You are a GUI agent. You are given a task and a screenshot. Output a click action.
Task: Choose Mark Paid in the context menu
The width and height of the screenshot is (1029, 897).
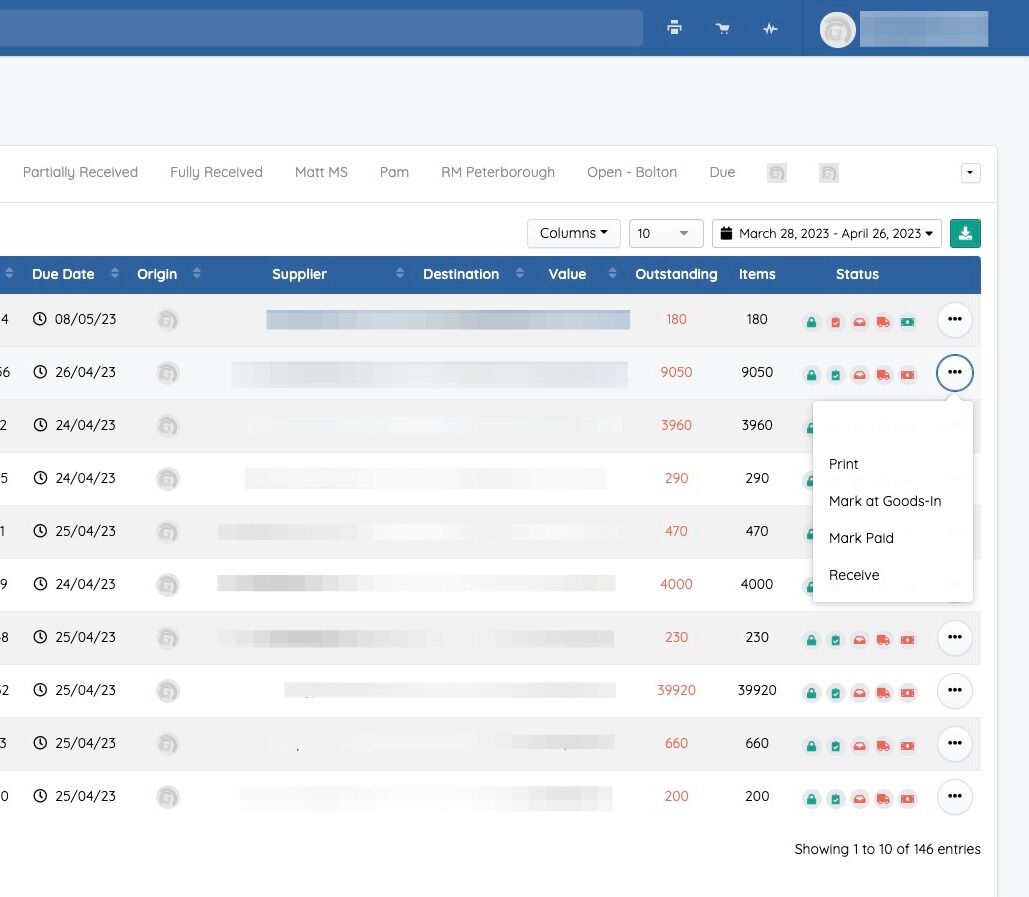[861, 538]
